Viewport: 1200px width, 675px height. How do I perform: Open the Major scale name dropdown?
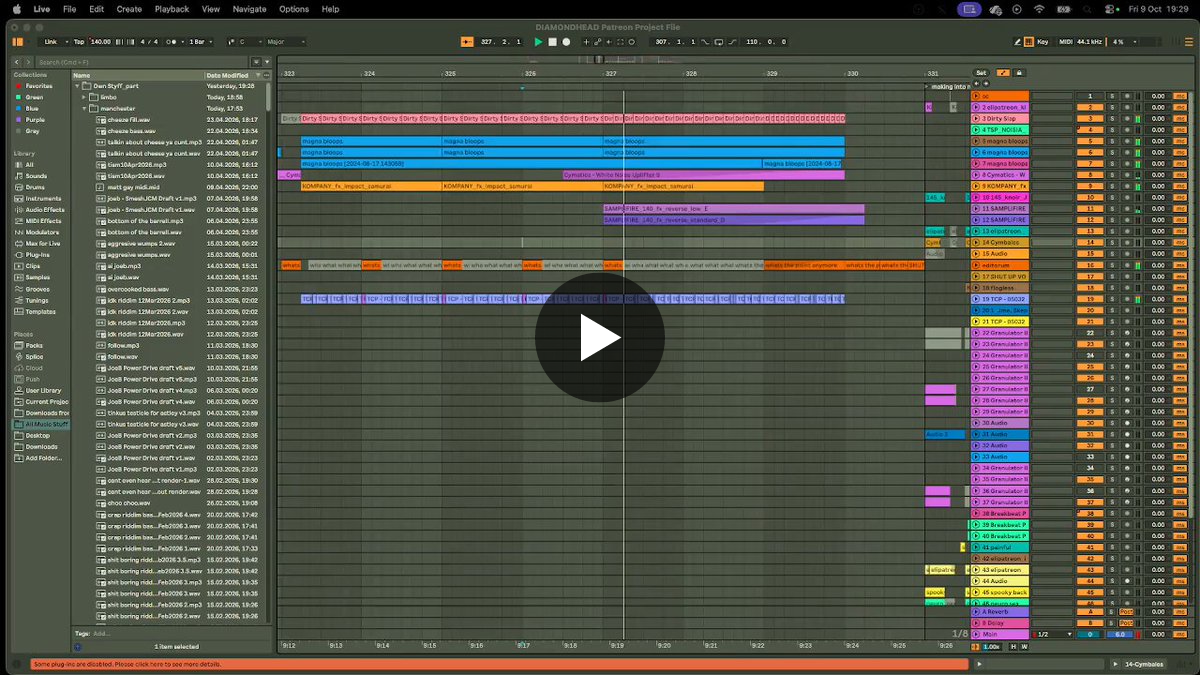click(x=286, y=42)
